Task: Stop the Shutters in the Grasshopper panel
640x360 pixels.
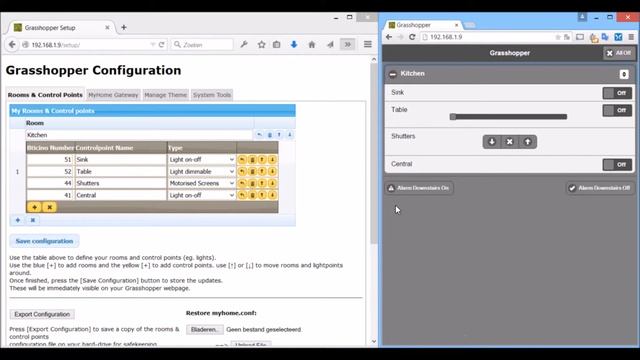Action: [509, 142]
